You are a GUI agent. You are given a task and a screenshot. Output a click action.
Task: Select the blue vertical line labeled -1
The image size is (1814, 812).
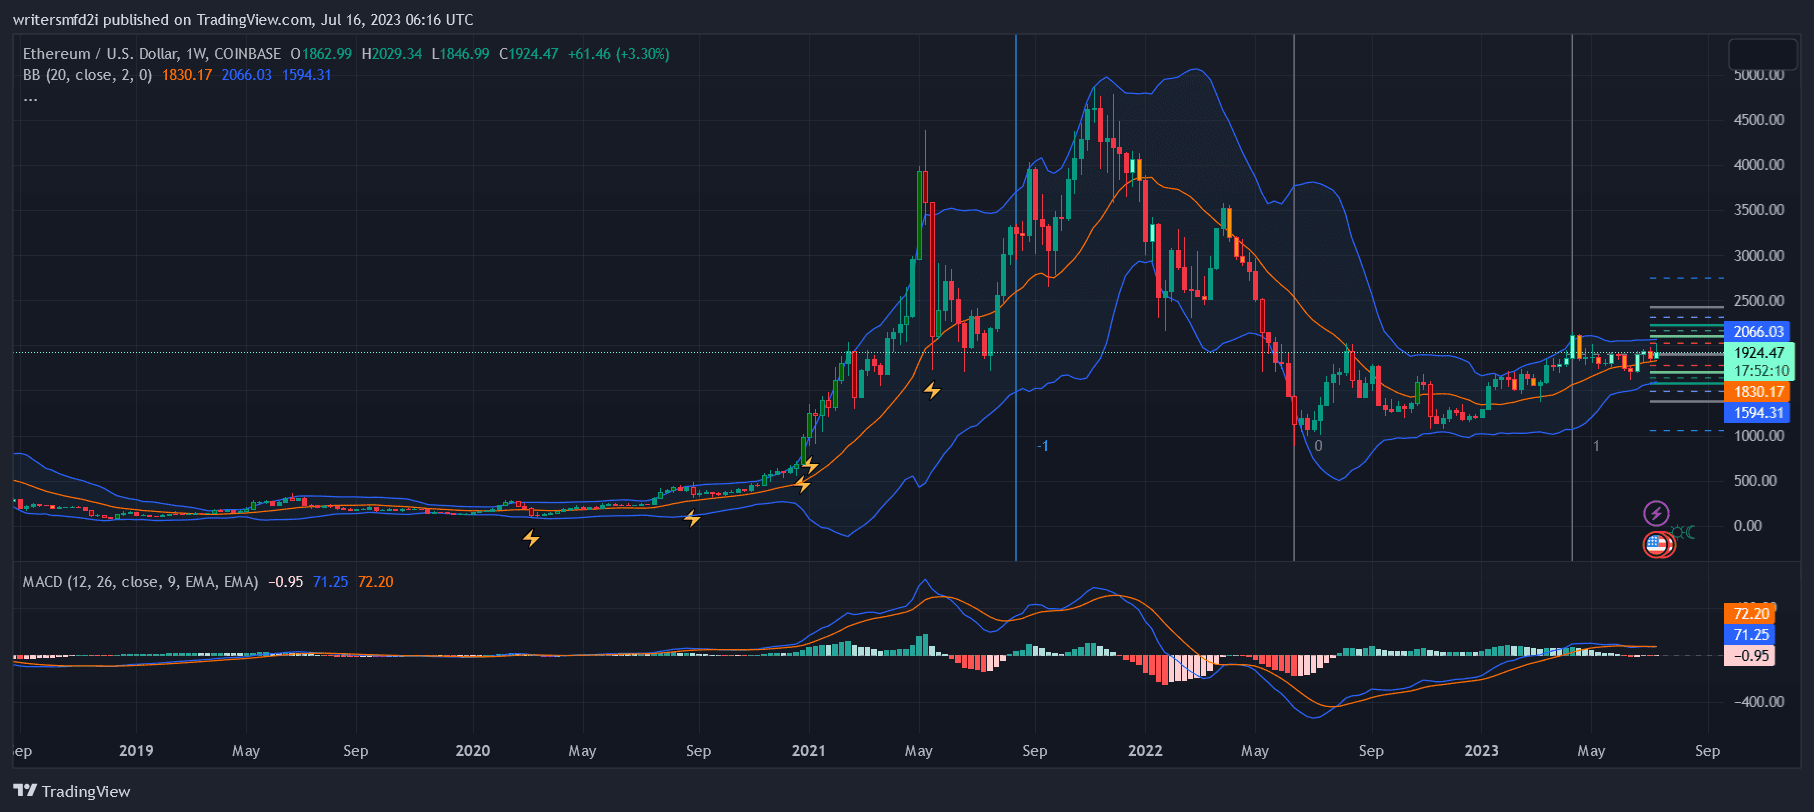tap(1016, 300)
